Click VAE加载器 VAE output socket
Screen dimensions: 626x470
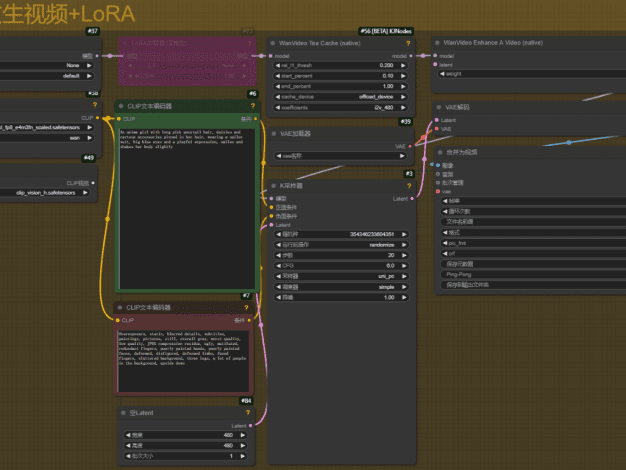point(410,147)
